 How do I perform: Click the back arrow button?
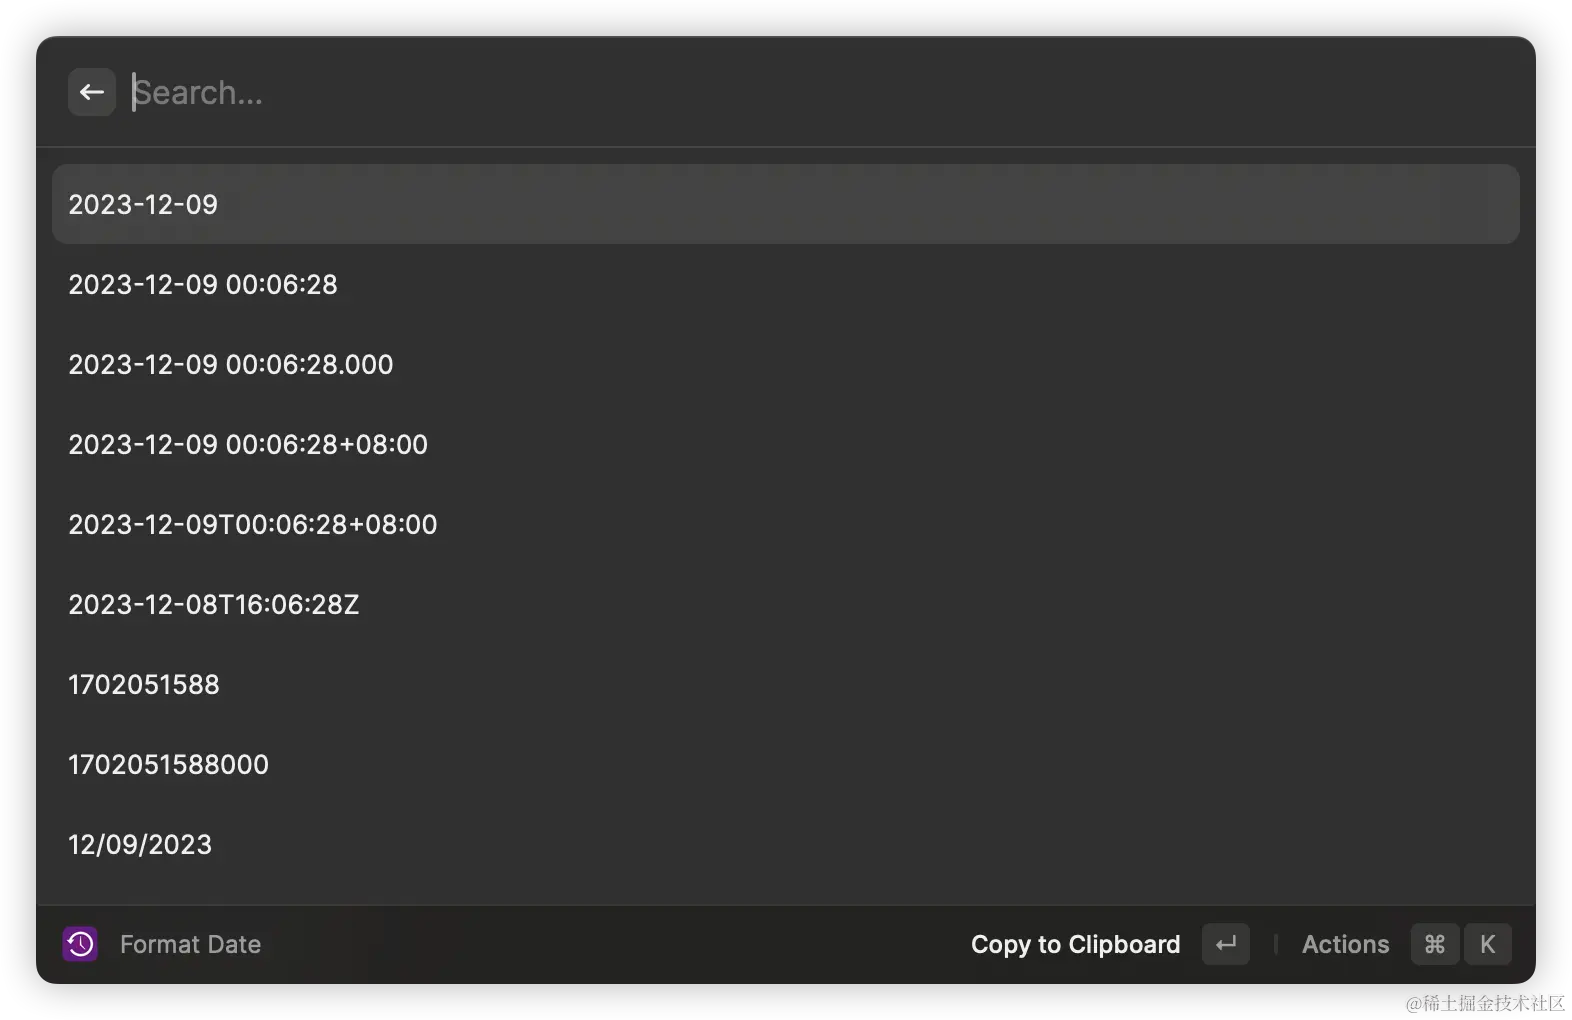coord(92,92)
